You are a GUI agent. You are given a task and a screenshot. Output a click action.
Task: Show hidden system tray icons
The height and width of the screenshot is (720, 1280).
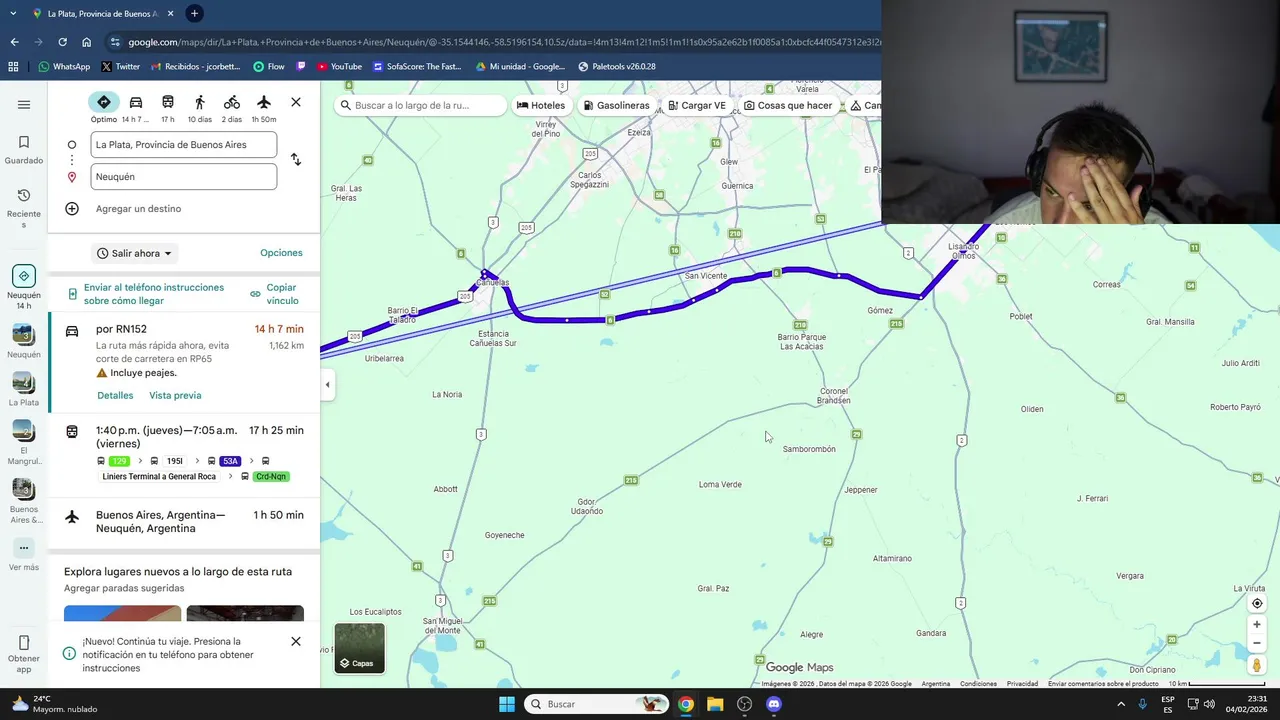click(1121, 704)
